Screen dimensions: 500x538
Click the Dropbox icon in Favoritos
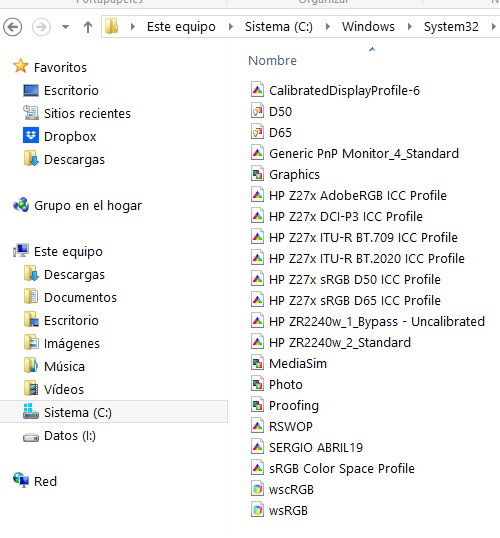pyautogui.click(x=31, y=135)
